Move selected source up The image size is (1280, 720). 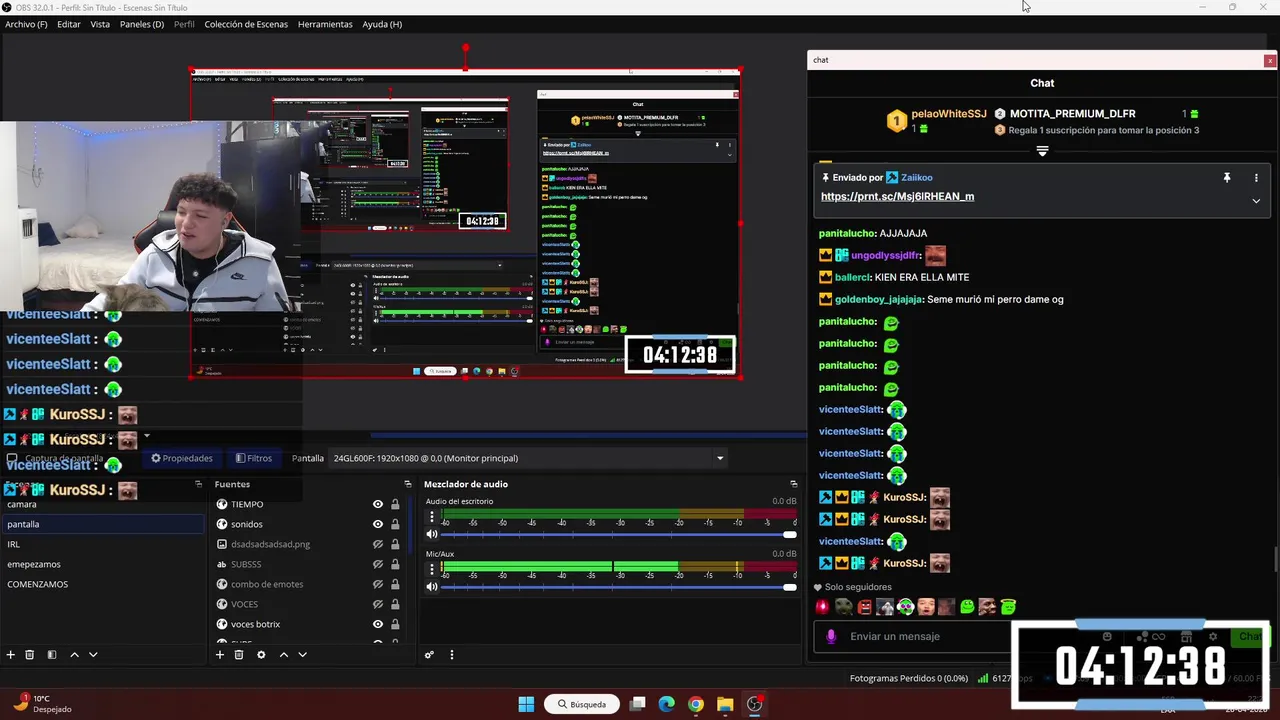pyautogui.click(x=283, y=655)
